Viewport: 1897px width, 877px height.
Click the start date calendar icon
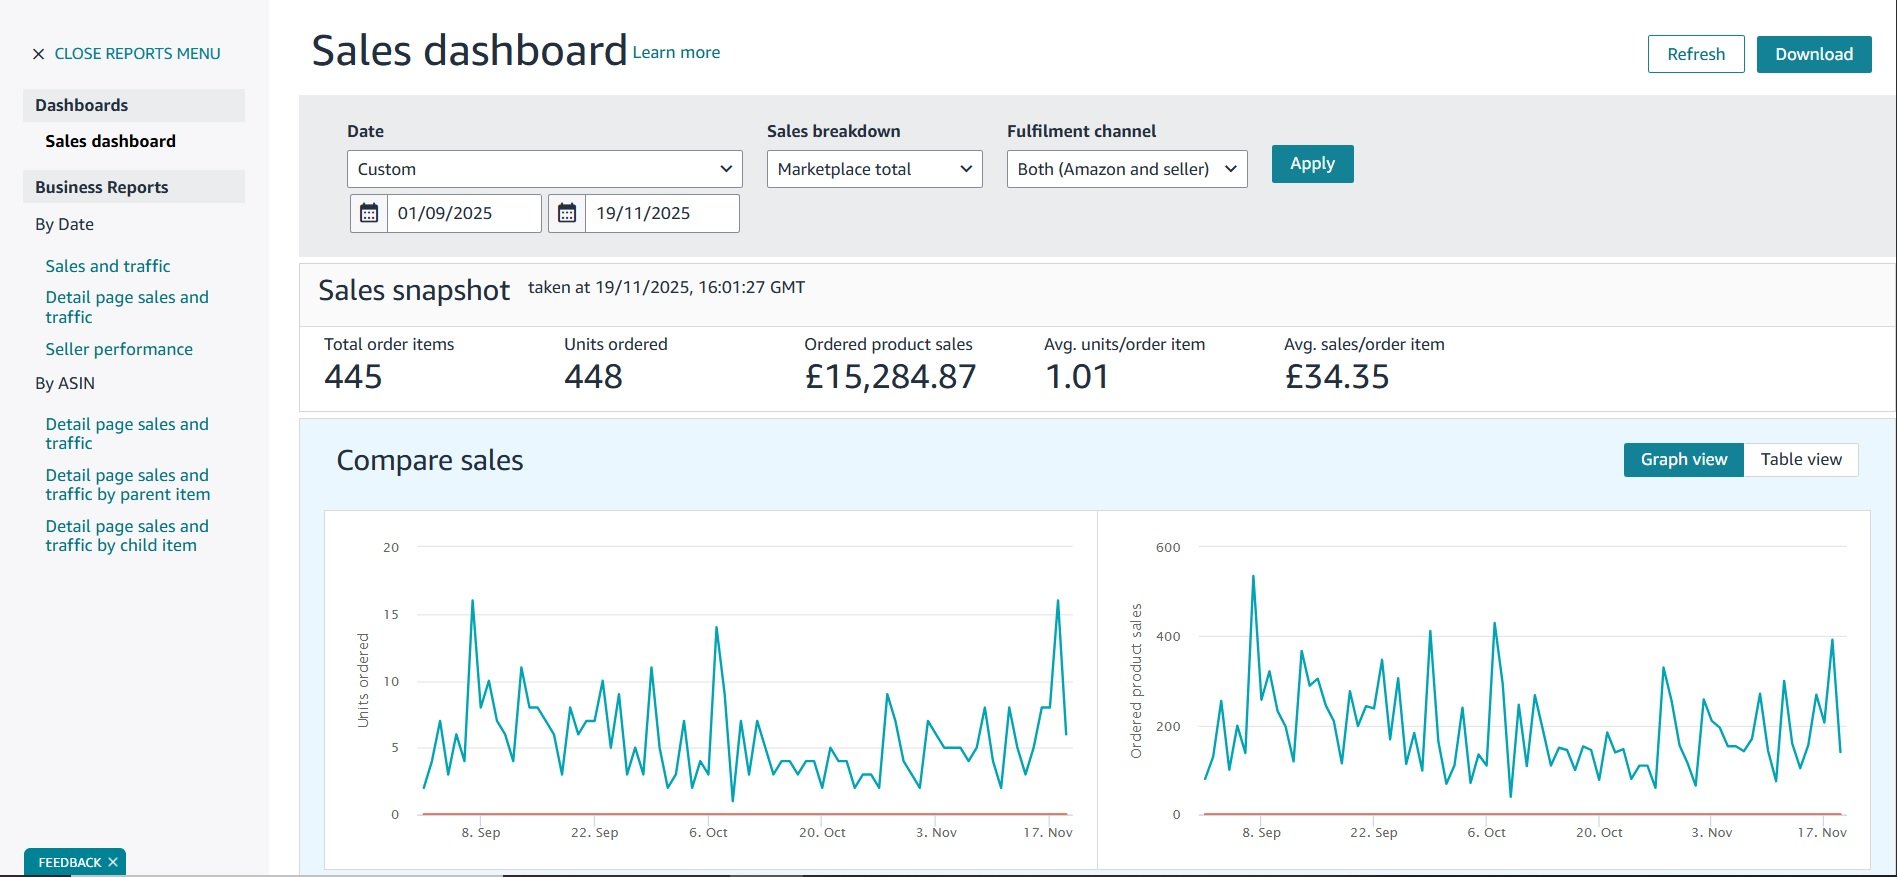point(369,213)
